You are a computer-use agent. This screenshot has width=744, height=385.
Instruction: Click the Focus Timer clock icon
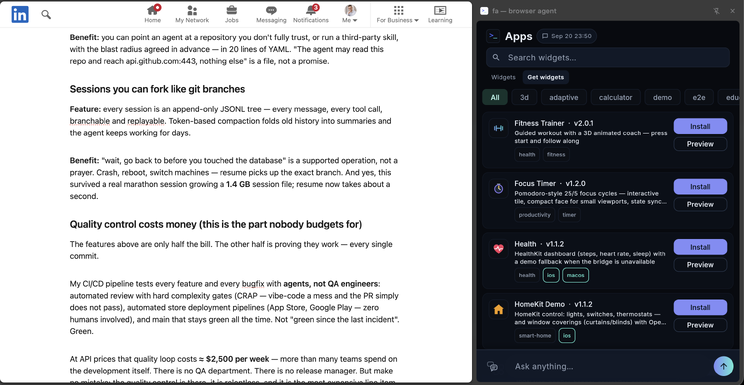(498, 188)
